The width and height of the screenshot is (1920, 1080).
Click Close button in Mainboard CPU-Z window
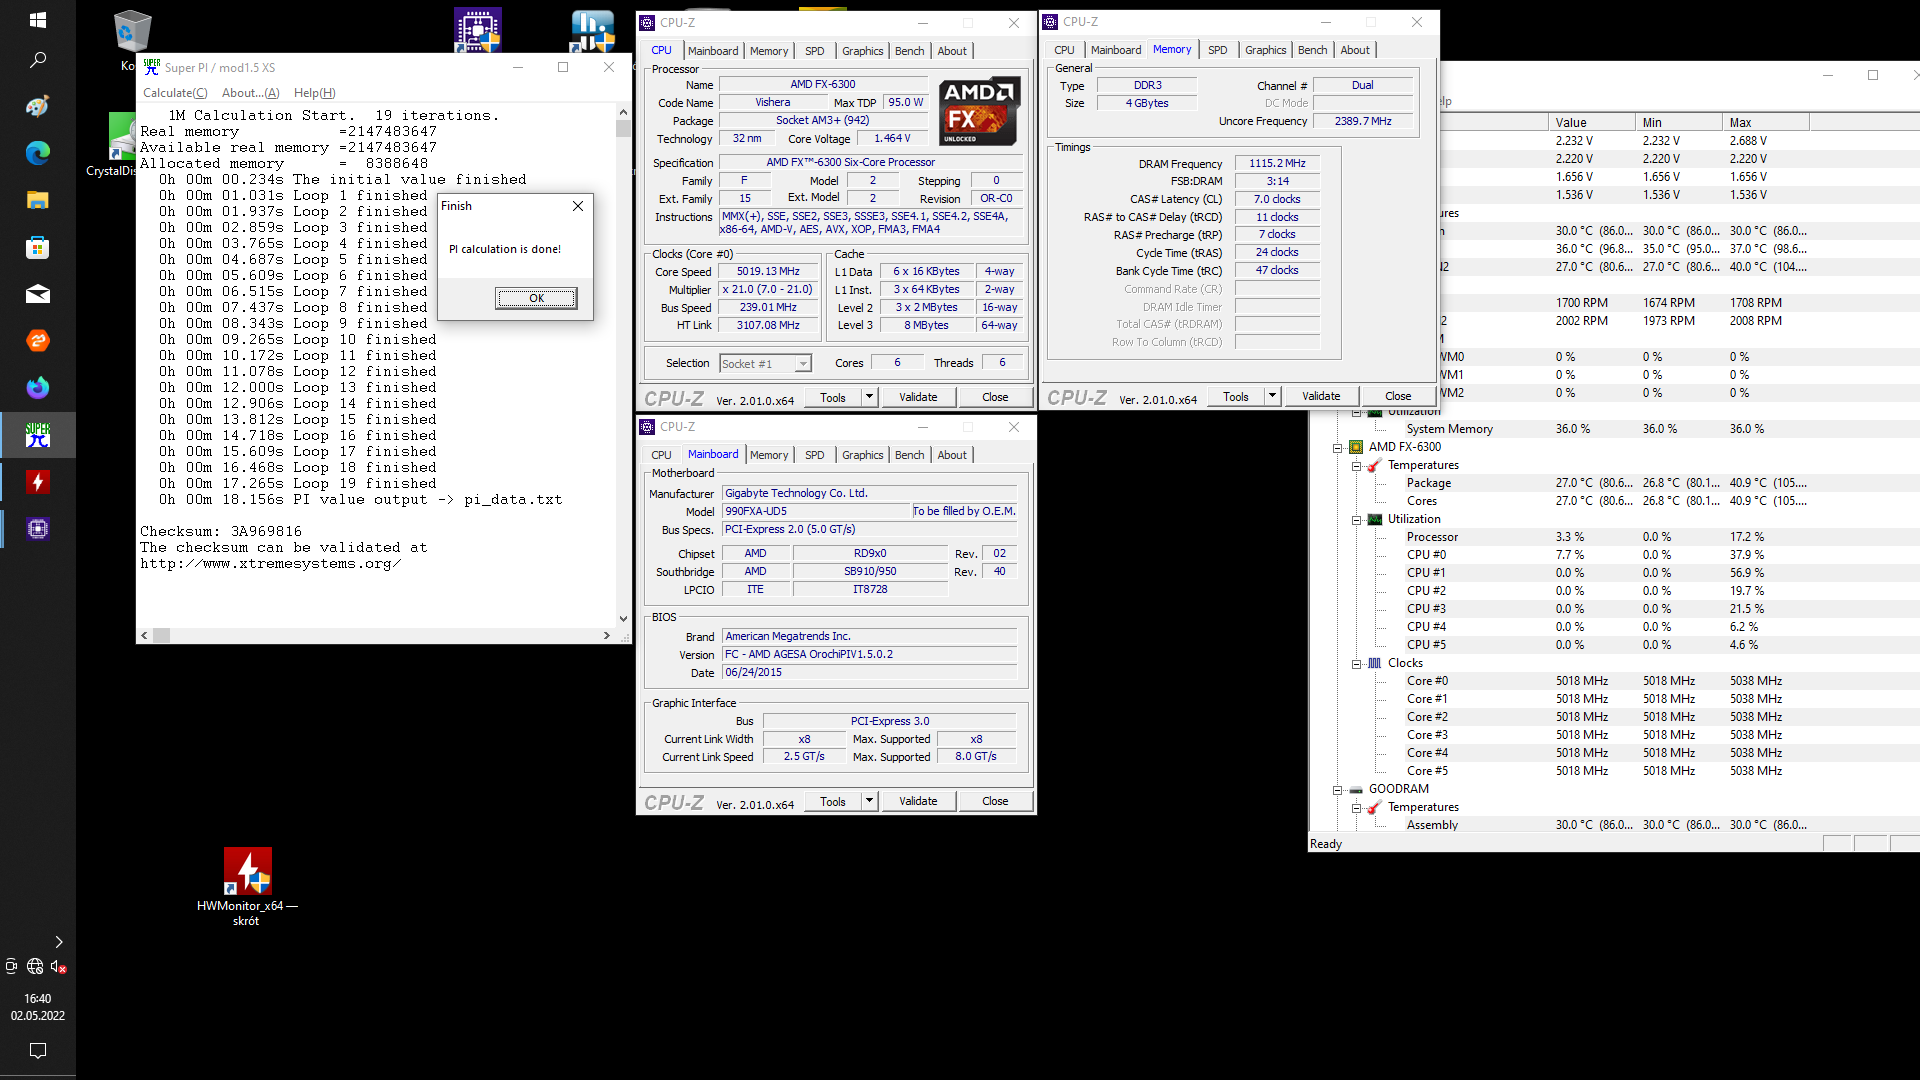(995, 801)
